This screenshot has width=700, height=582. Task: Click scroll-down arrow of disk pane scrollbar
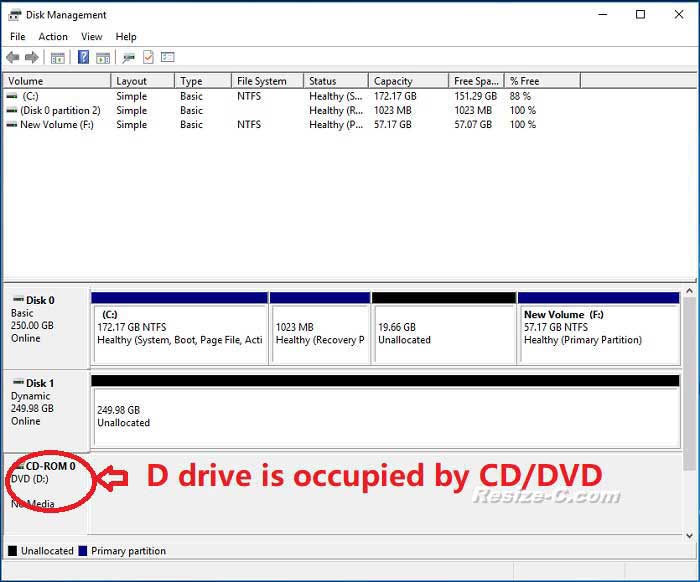[x=689, y=535]
